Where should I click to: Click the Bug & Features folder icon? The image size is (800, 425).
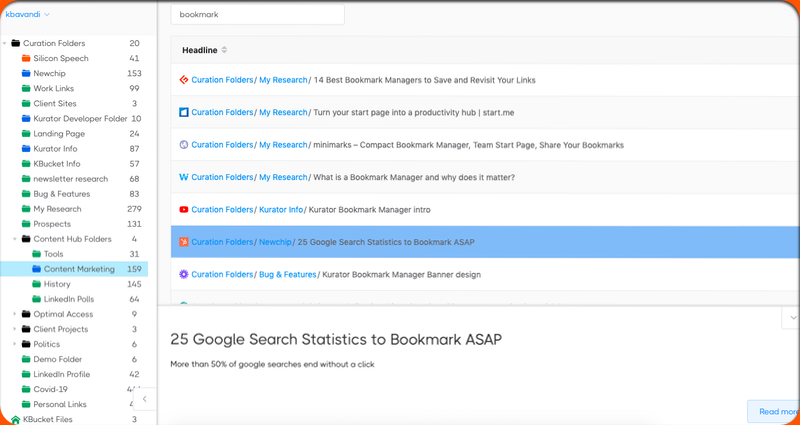point(26,194)
